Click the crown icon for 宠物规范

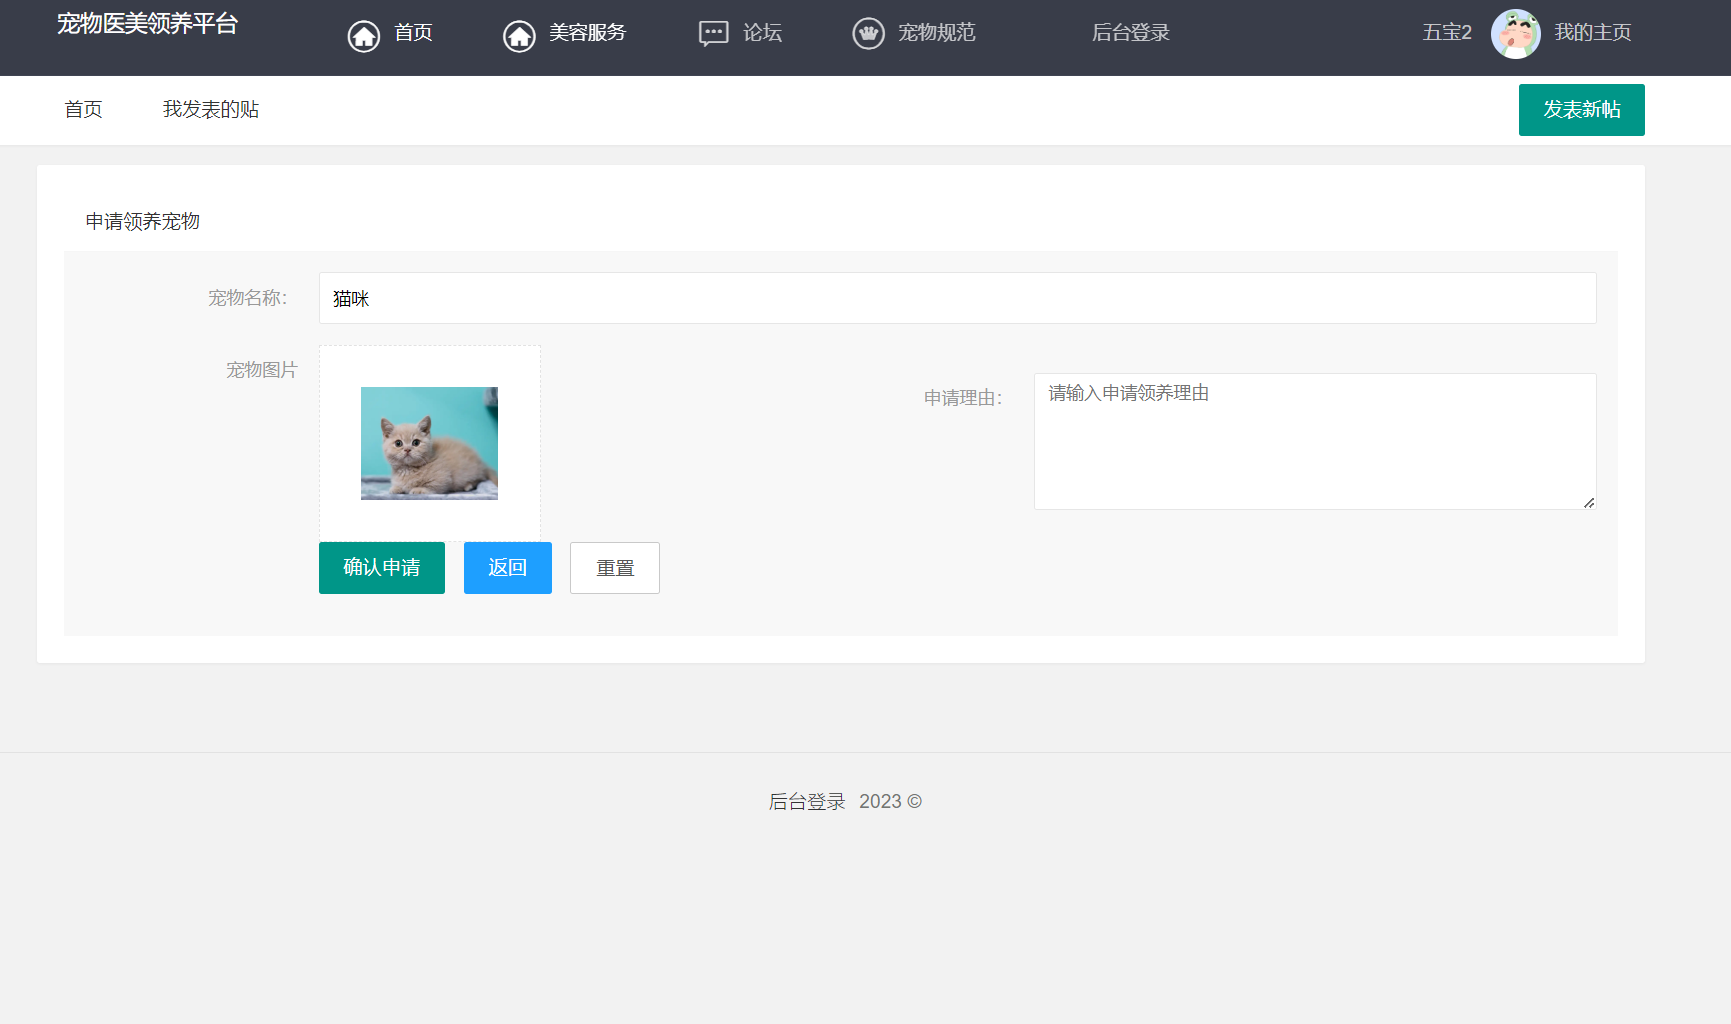868,33
